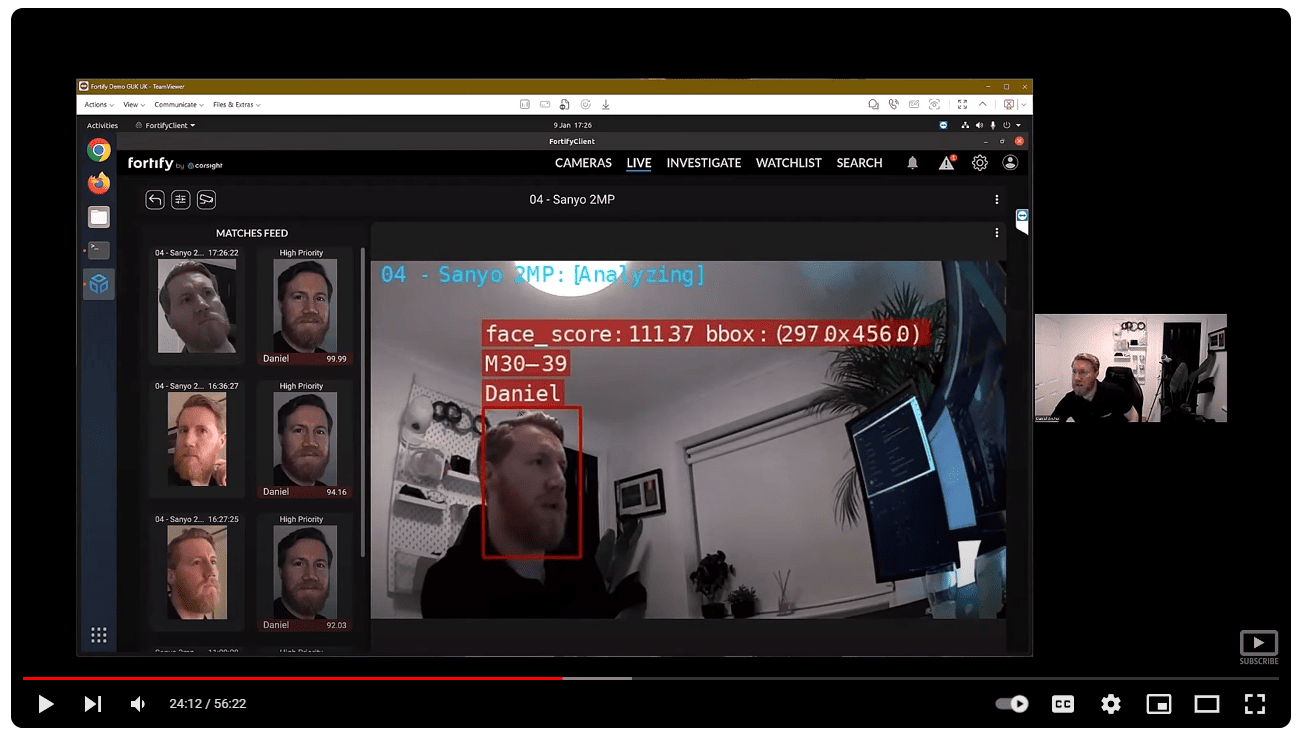Open network status icon in Ubuntu top bar
This screenshot has width=1297, height=733.
pos(965,125)
